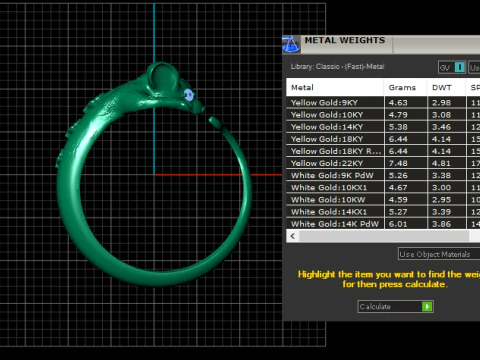Viewport: 480px width, 360px height.
Task: Select the White Gold:10KX1 row
Action: [x=383, y=188]
